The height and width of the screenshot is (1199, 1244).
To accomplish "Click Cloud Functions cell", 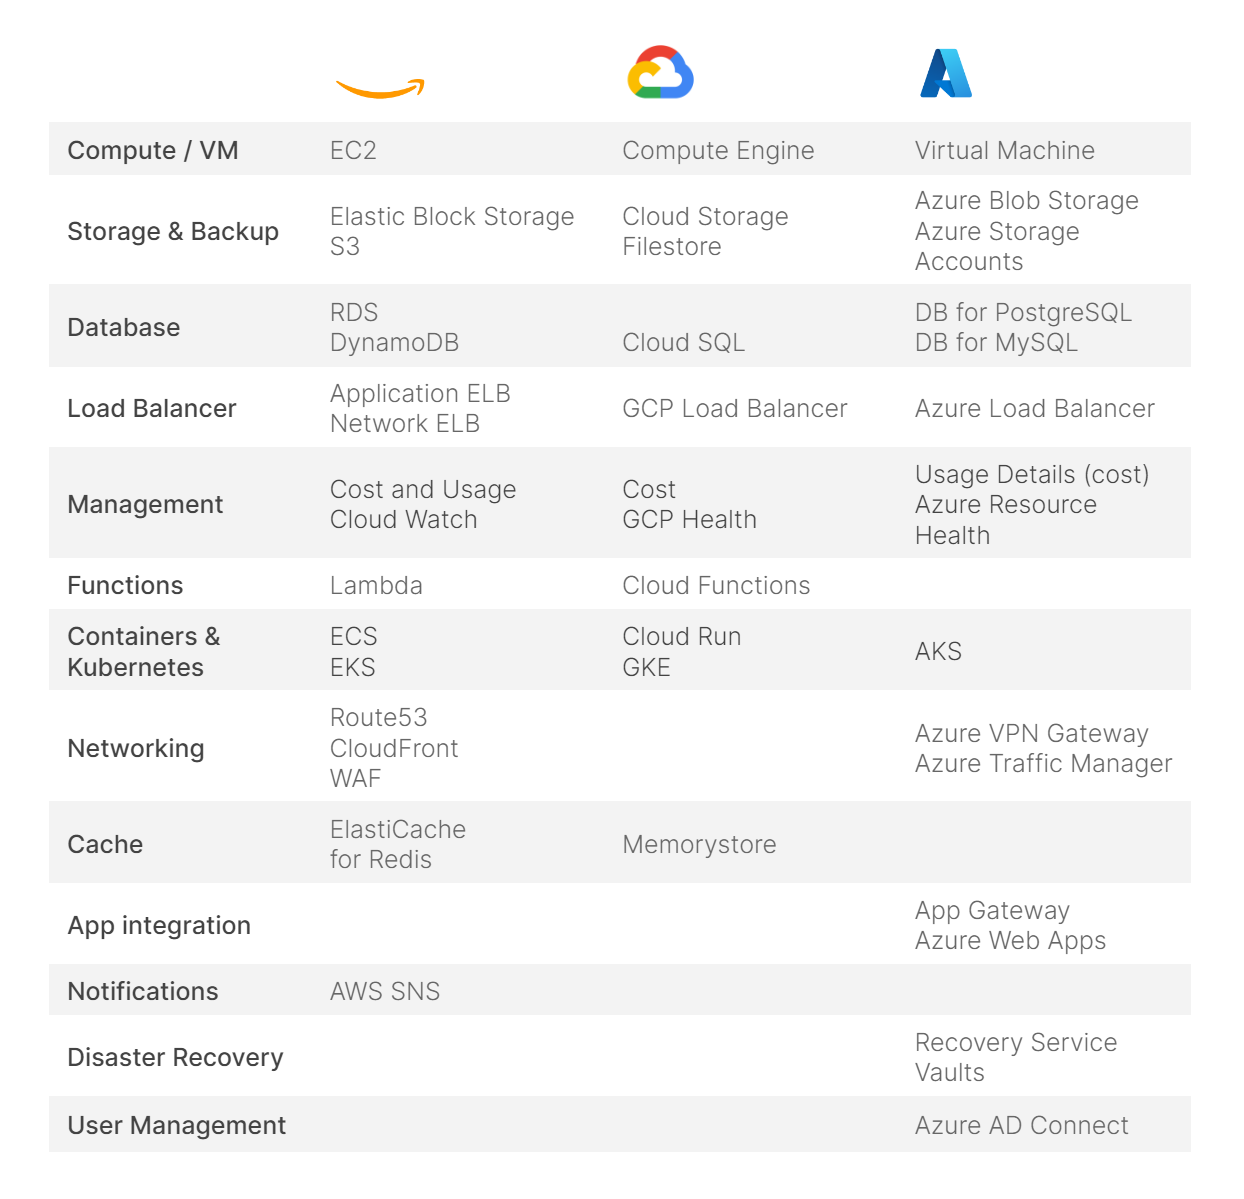I will coord(716,585).
